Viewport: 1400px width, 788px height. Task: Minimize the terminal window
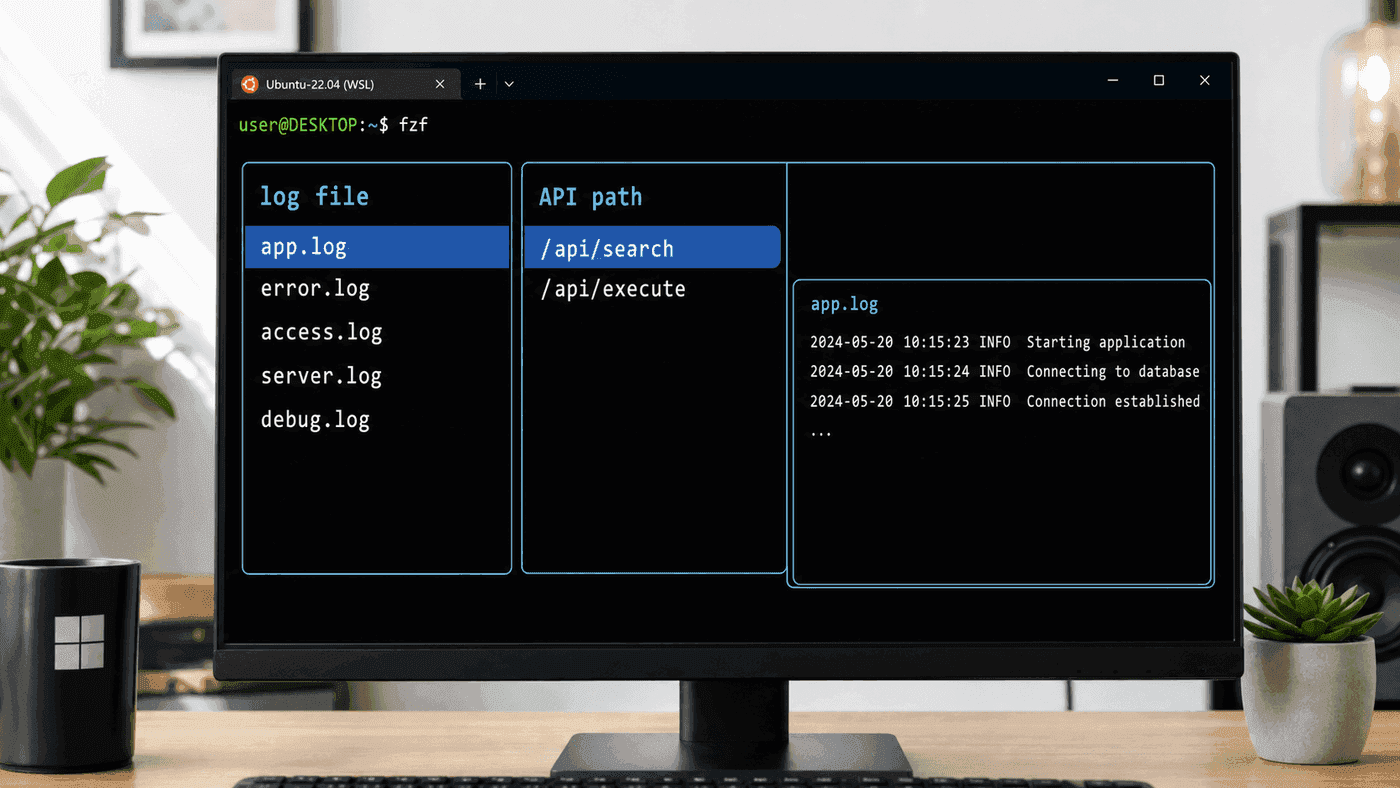[1113, 80]
